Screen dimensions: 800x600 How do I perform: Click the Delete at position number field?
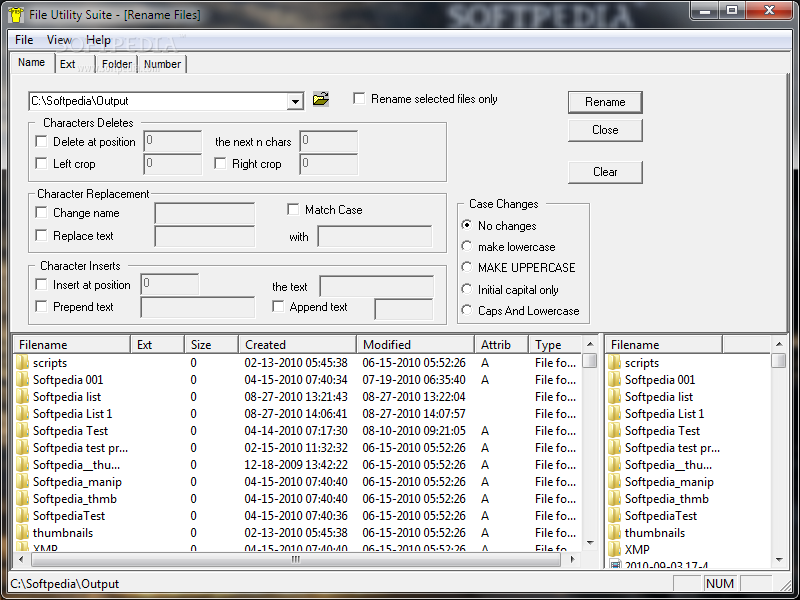point(173,141)
